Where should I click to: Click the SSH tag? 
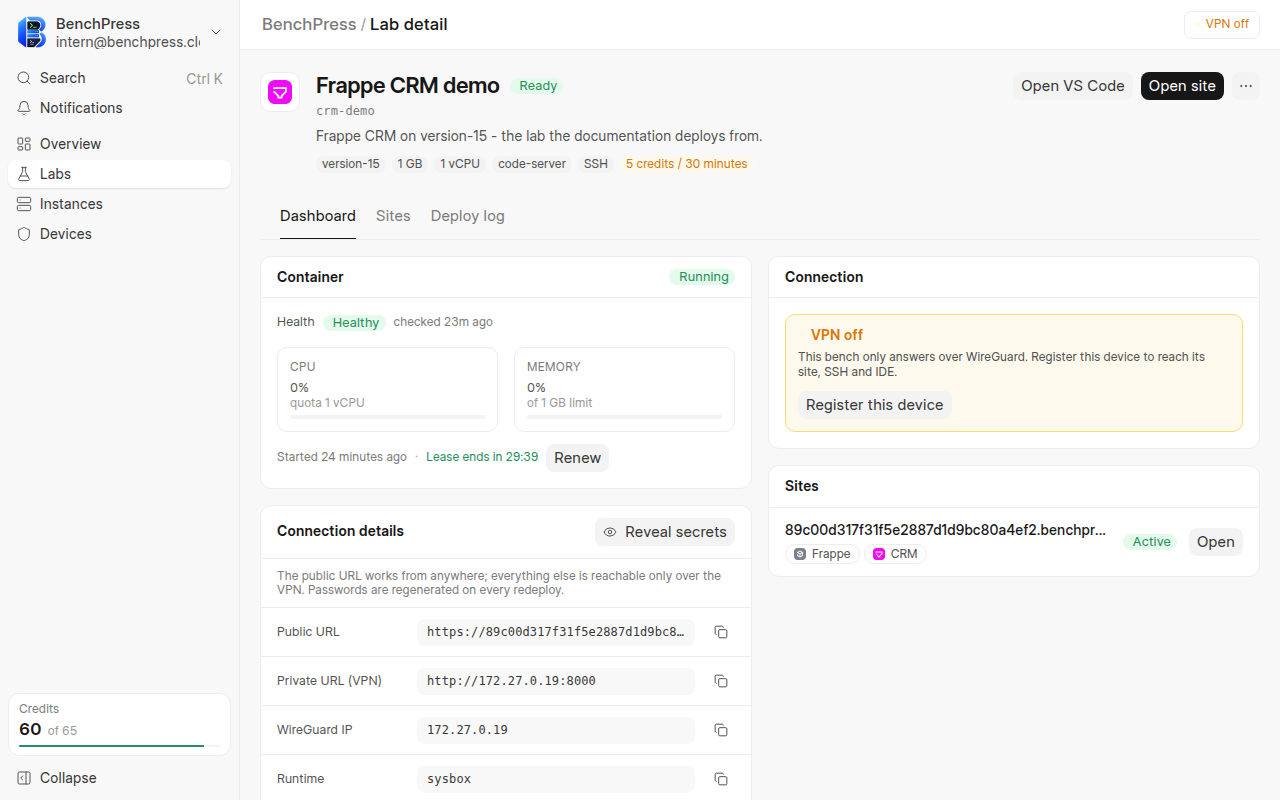596,164
